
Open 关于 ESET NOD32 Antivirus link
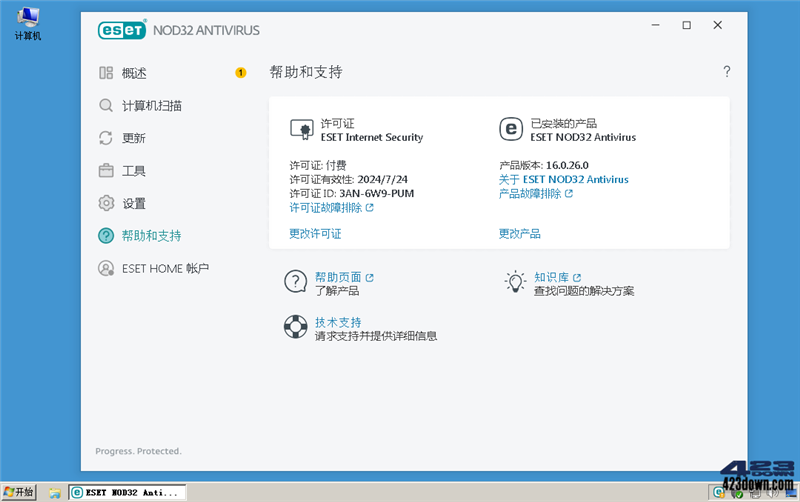(x=563, y=180)
